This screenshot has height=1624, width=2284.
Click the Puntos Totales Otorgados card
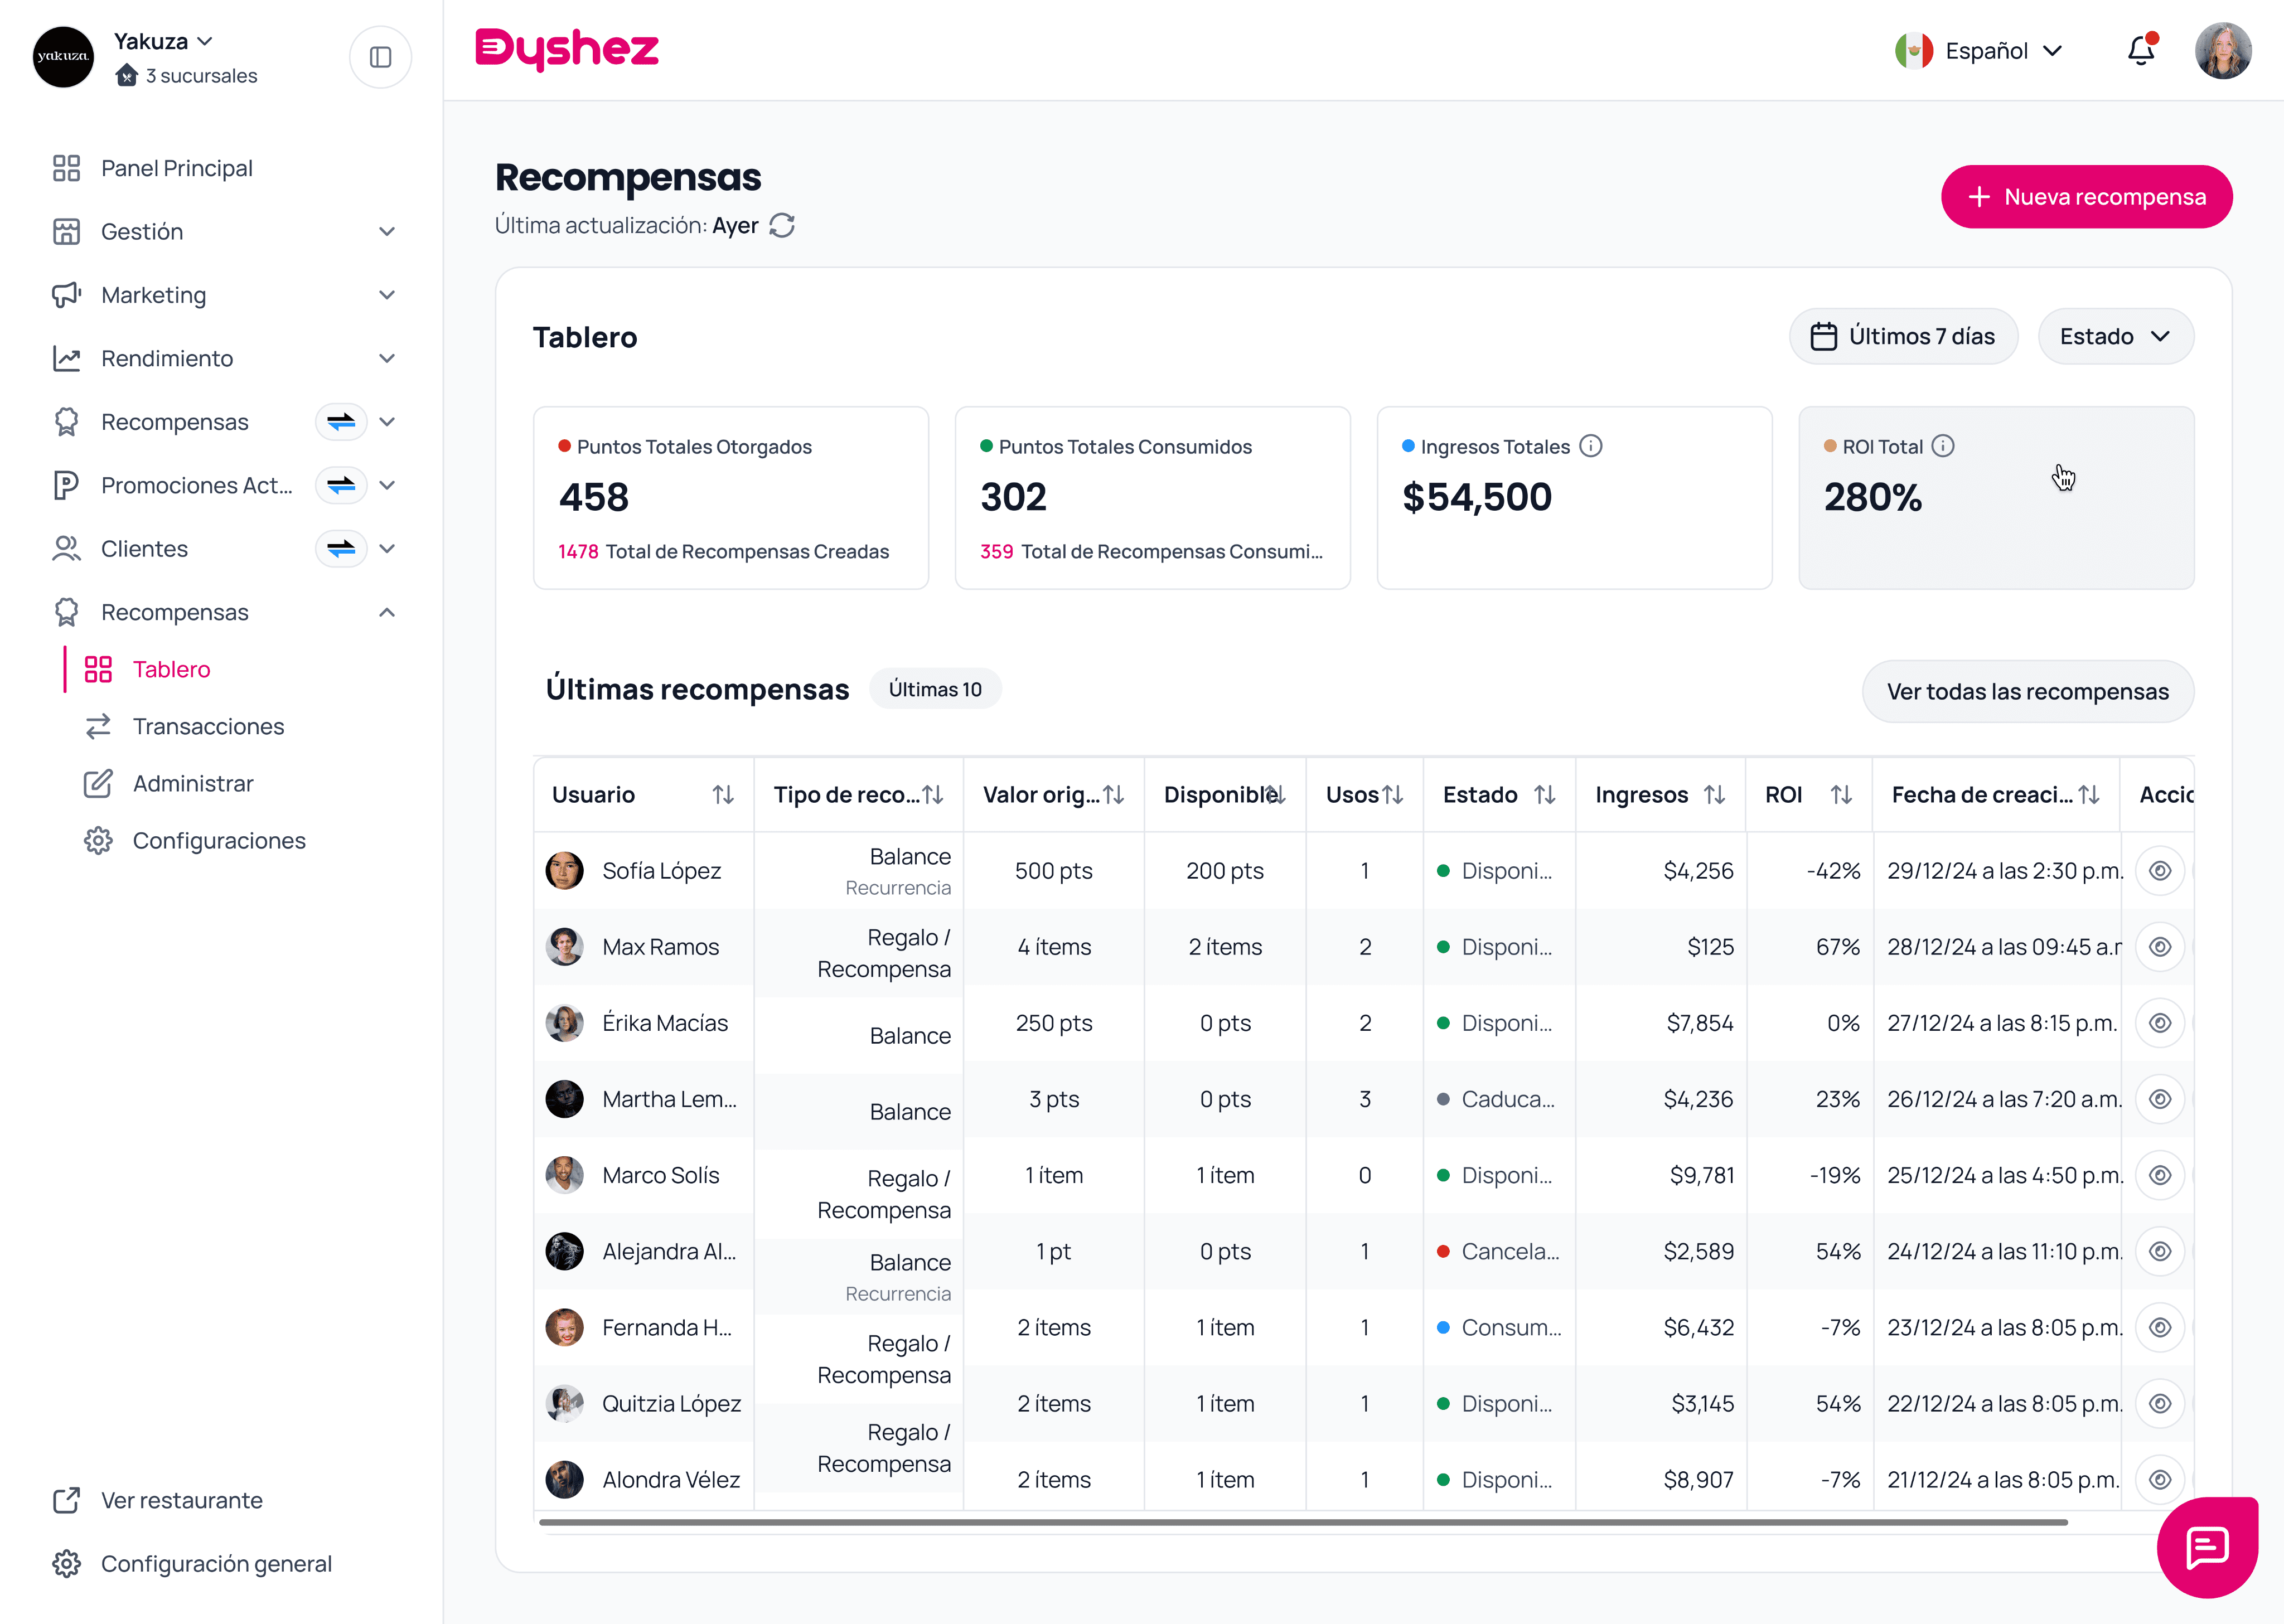[x=731, y=498]
